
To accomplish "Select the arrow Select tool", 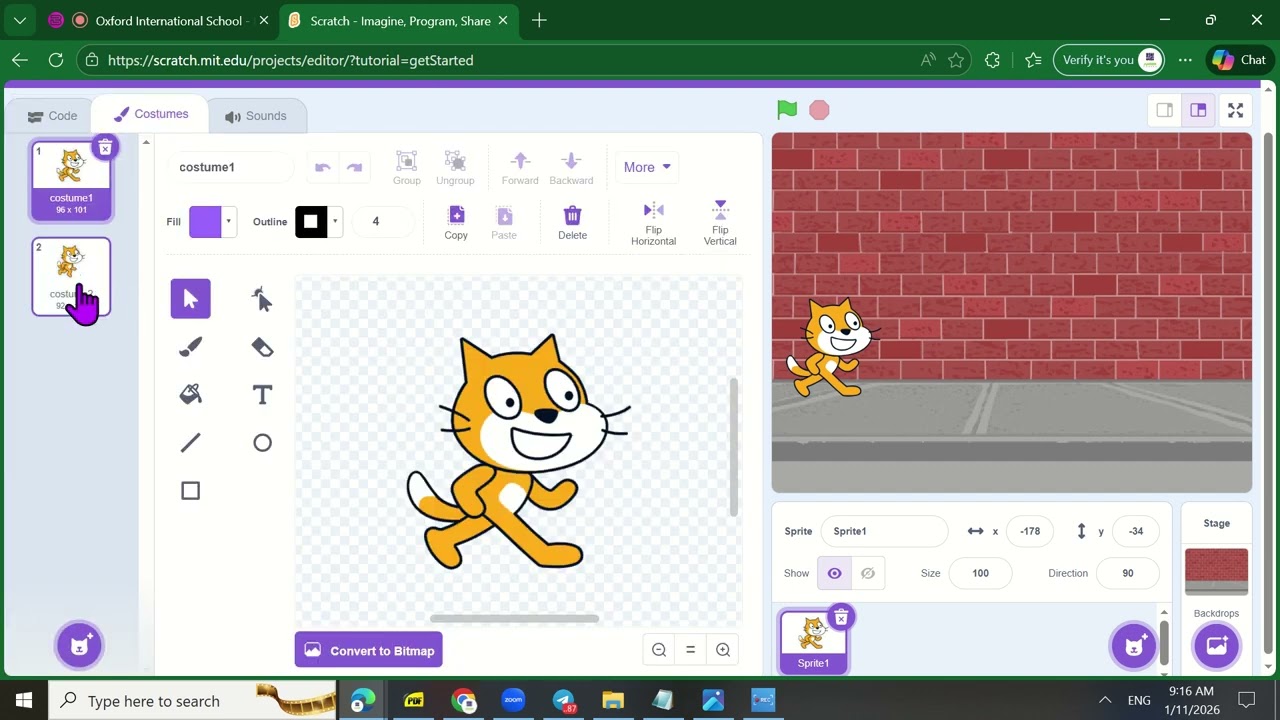I will tap(190, 299).
